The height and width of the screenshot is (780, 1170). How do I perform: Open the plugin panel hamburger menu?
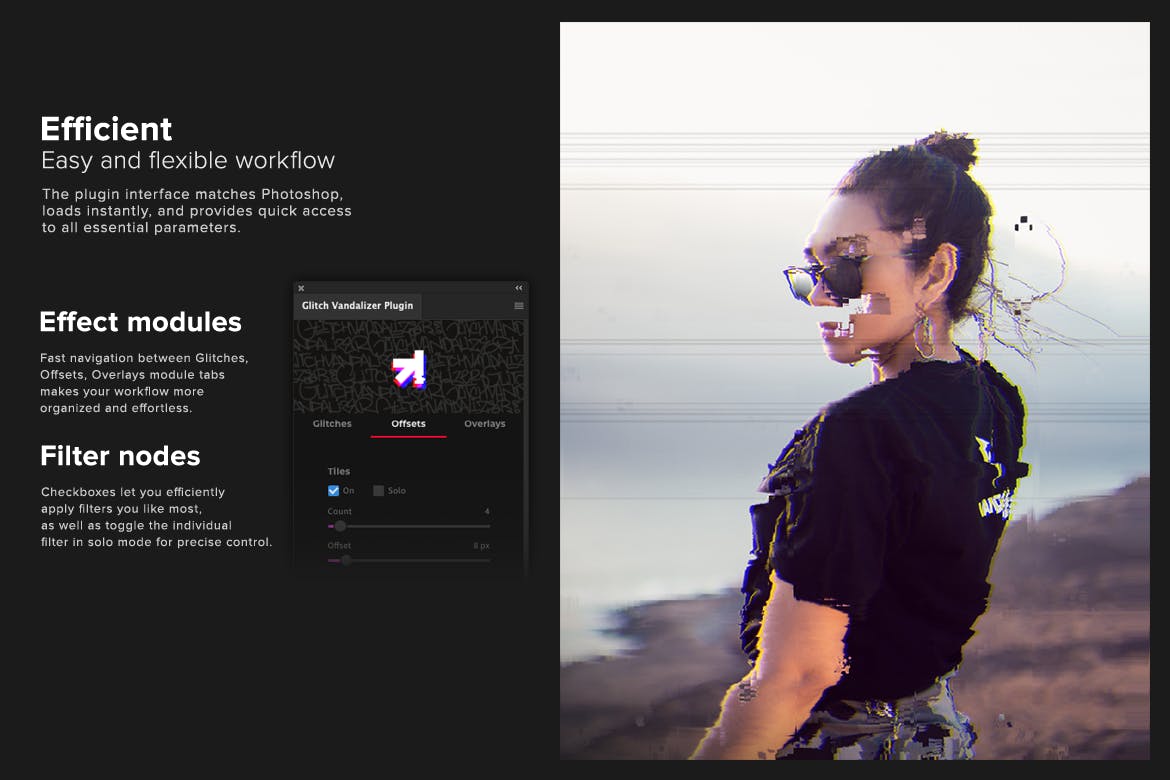point(519,306)
